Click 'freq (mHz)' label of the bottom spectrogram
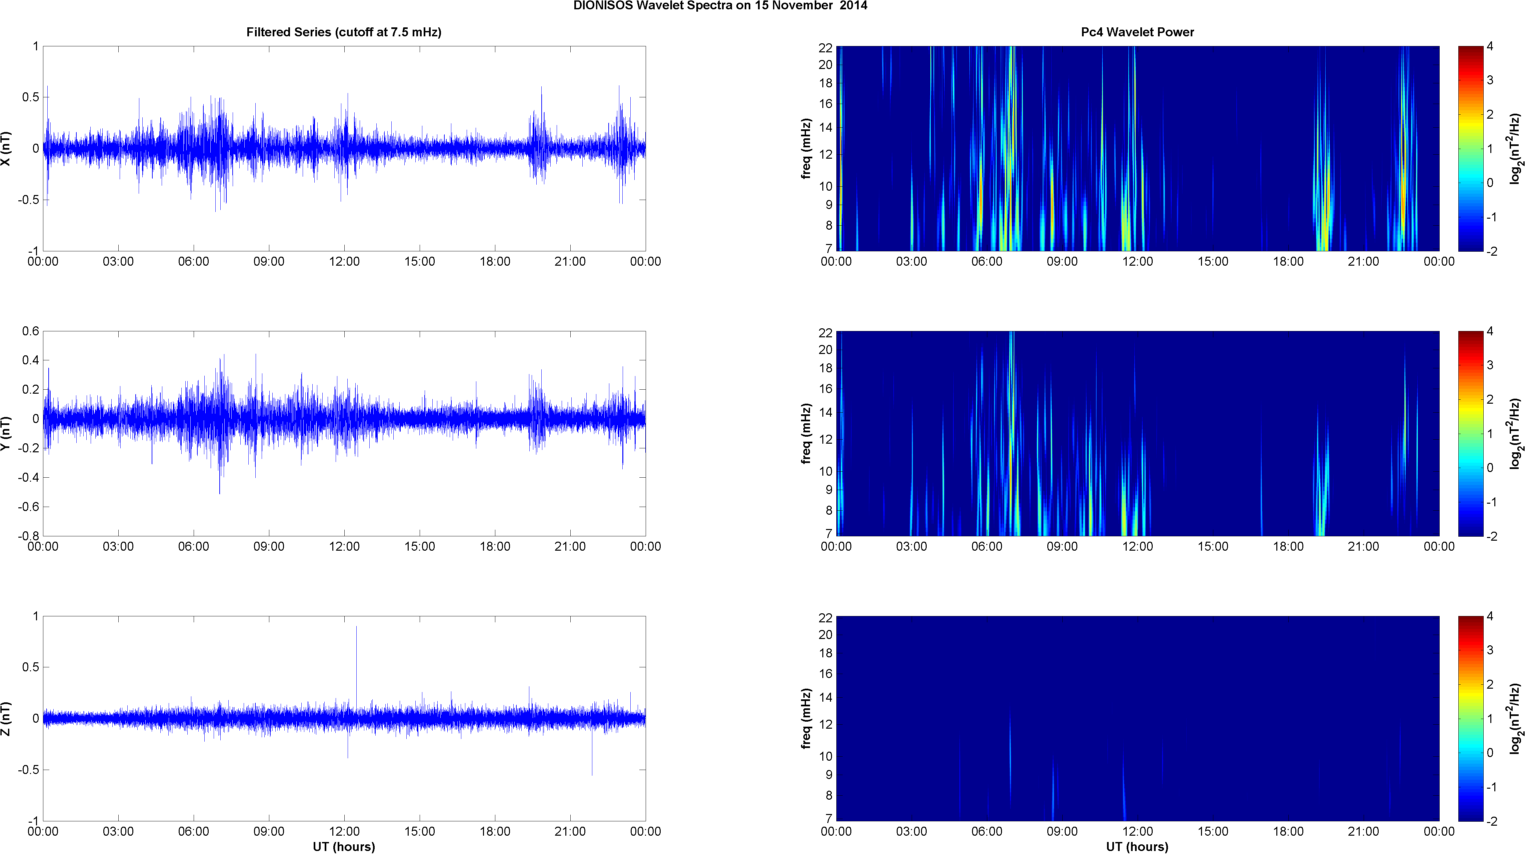The height and width of the screenshot is (854, 1525). [x=806, y=718]
